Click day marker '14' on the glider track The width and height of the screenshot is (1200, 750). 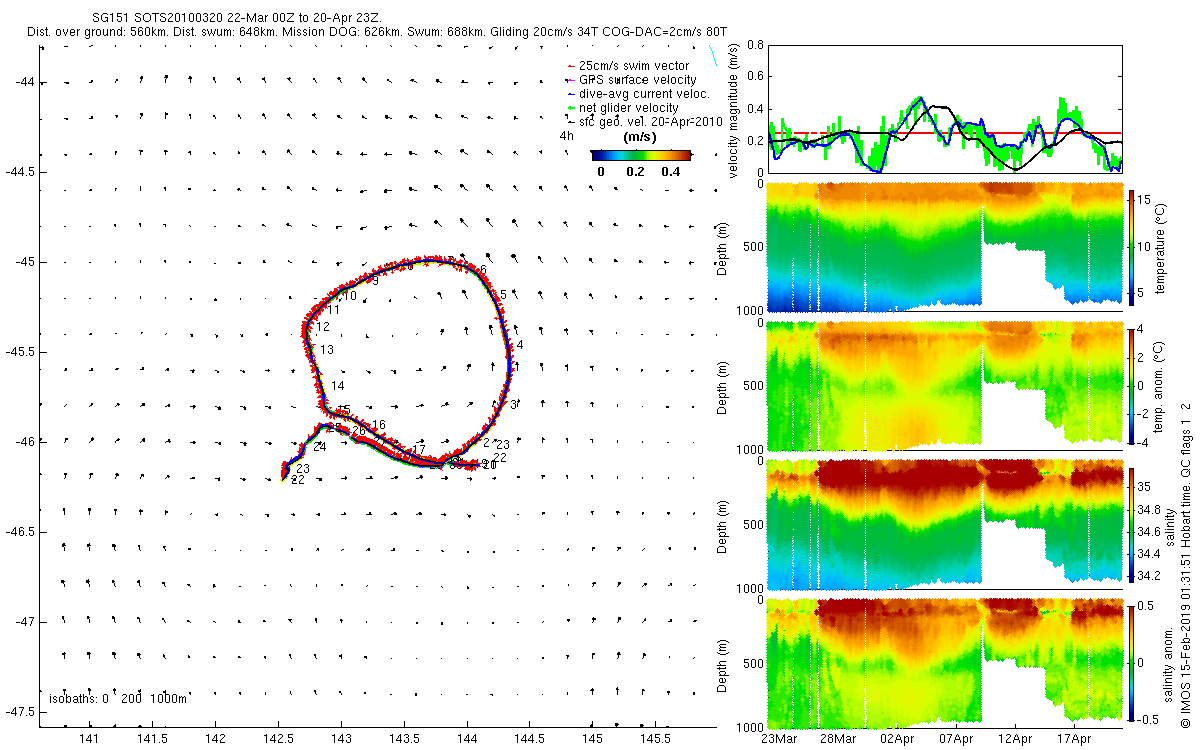pos(338,386)
